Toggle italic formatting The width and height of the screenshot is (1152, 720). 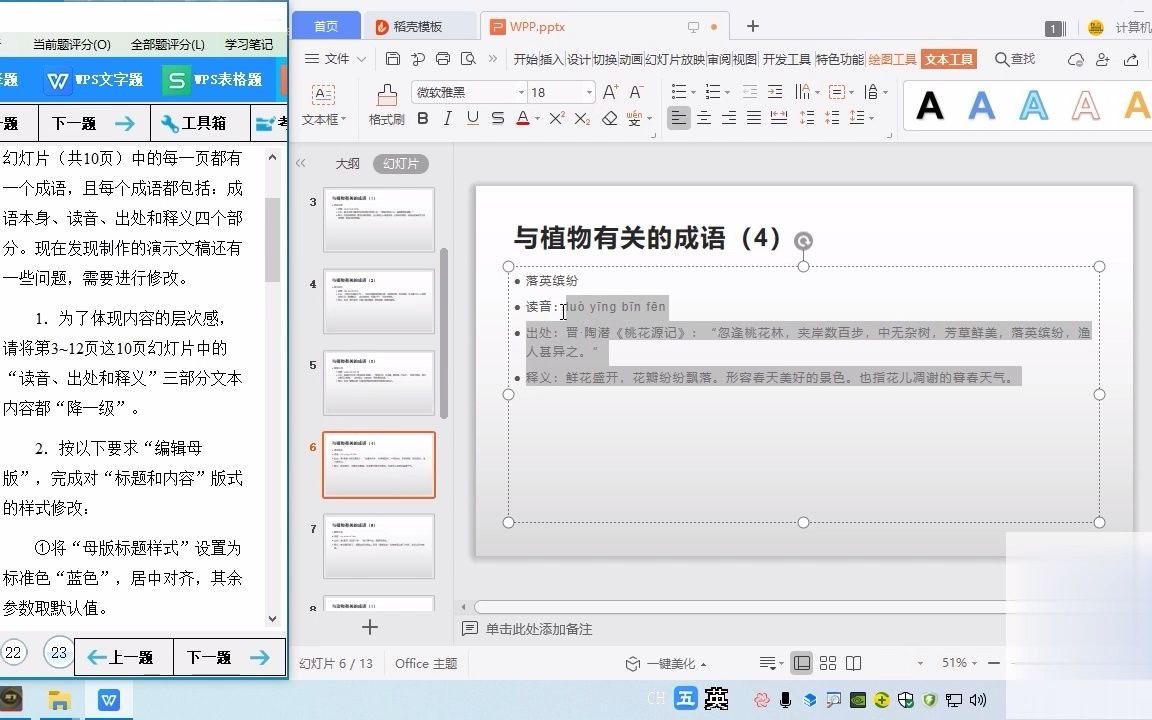pos(447,118)
